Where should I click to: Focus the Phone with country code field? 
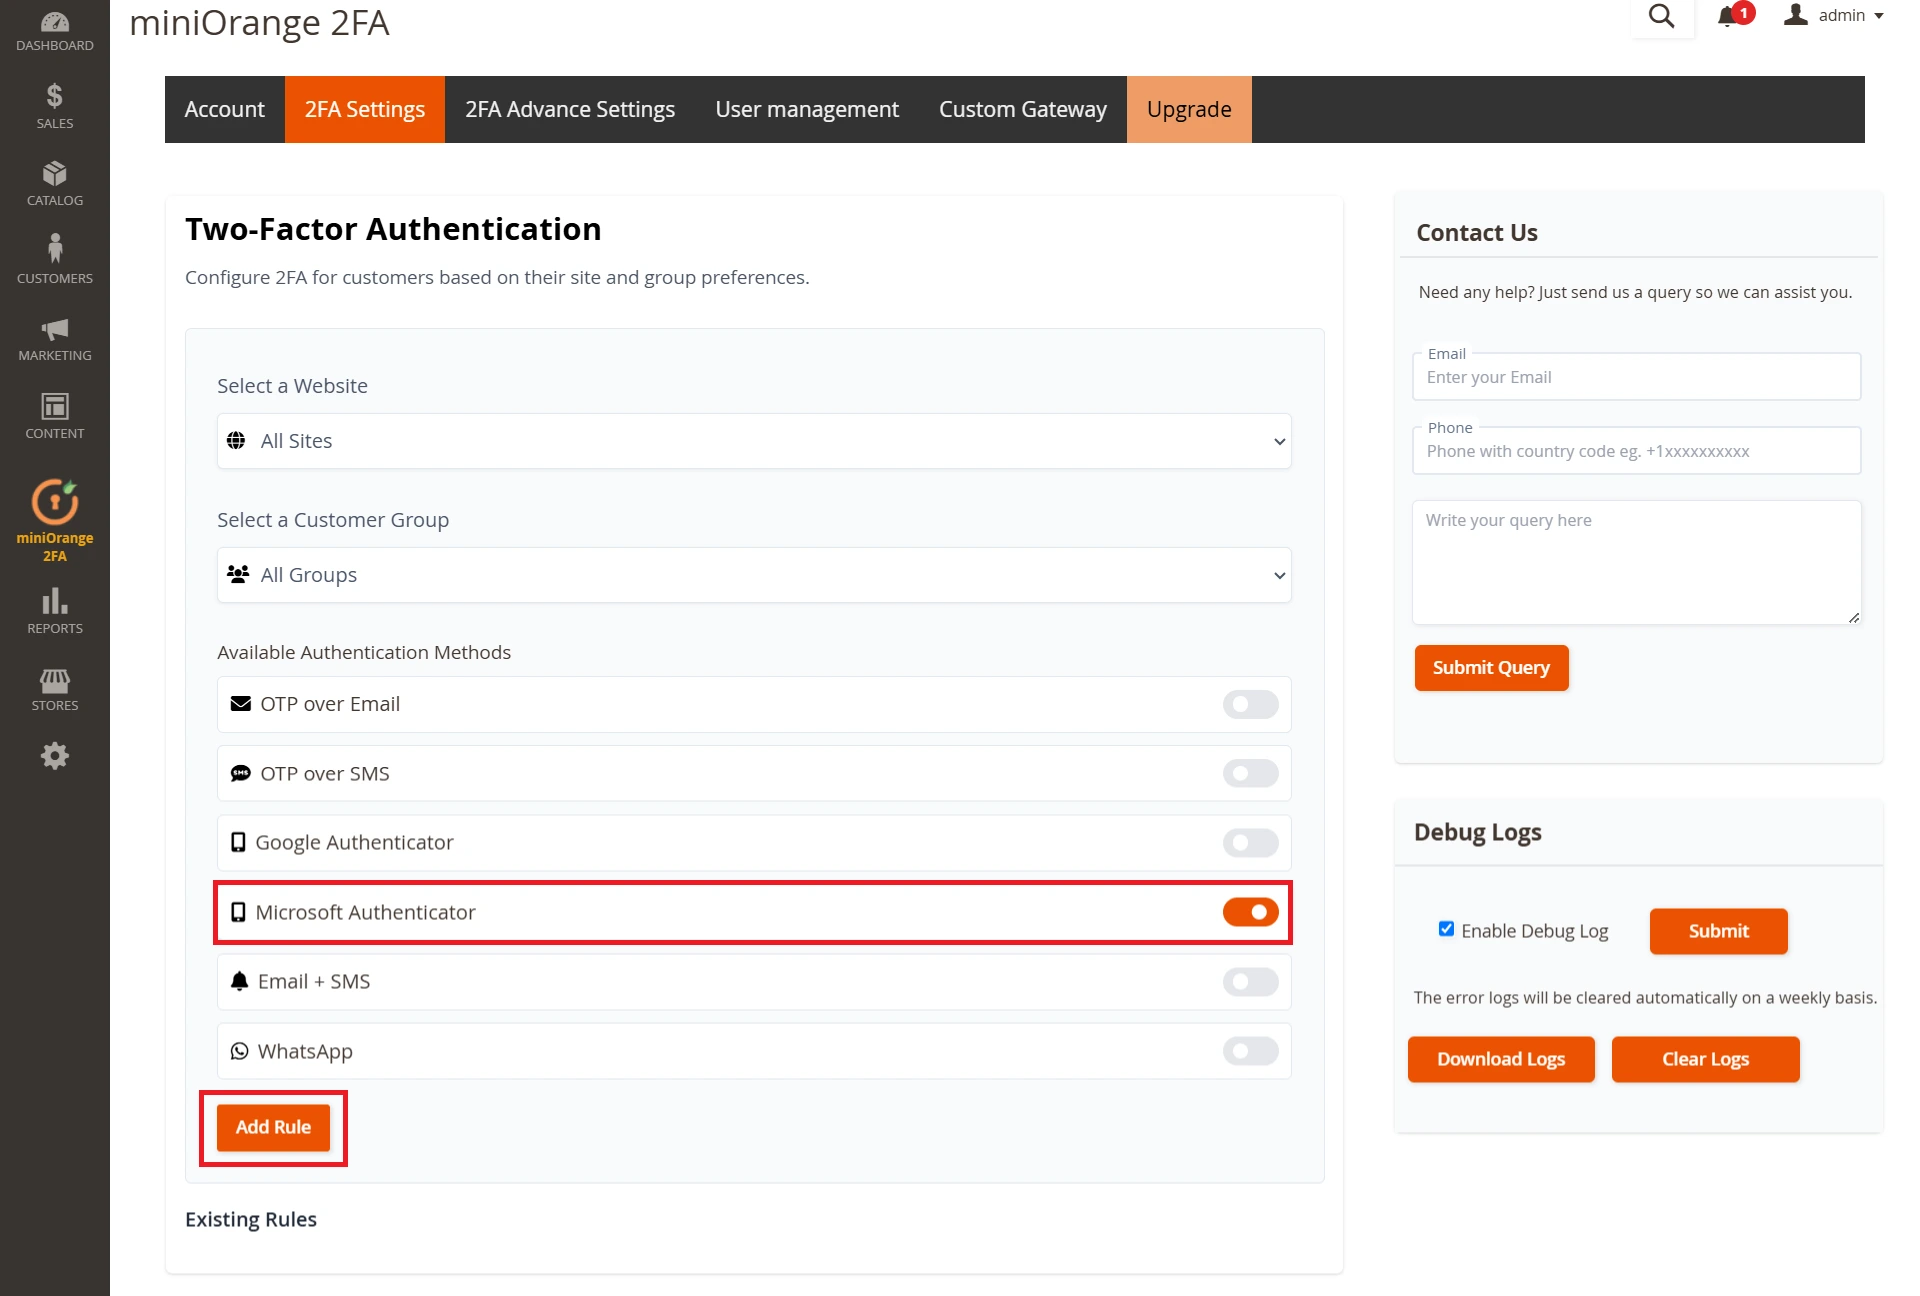click(x=1636, y=451)
